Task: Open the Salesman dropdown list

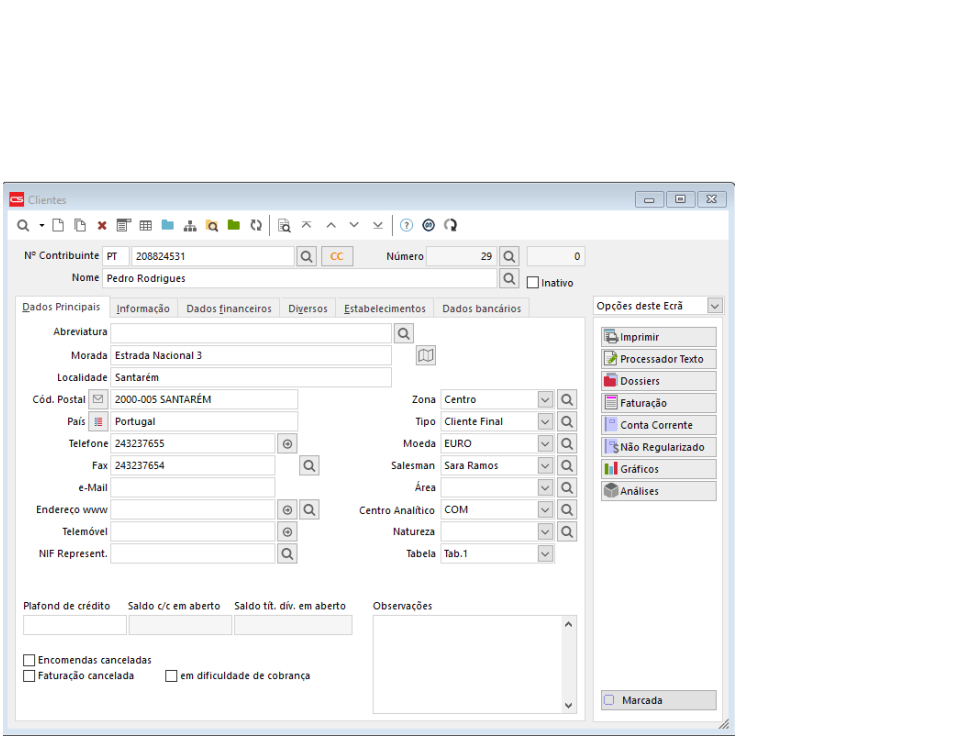Action: 545,465
